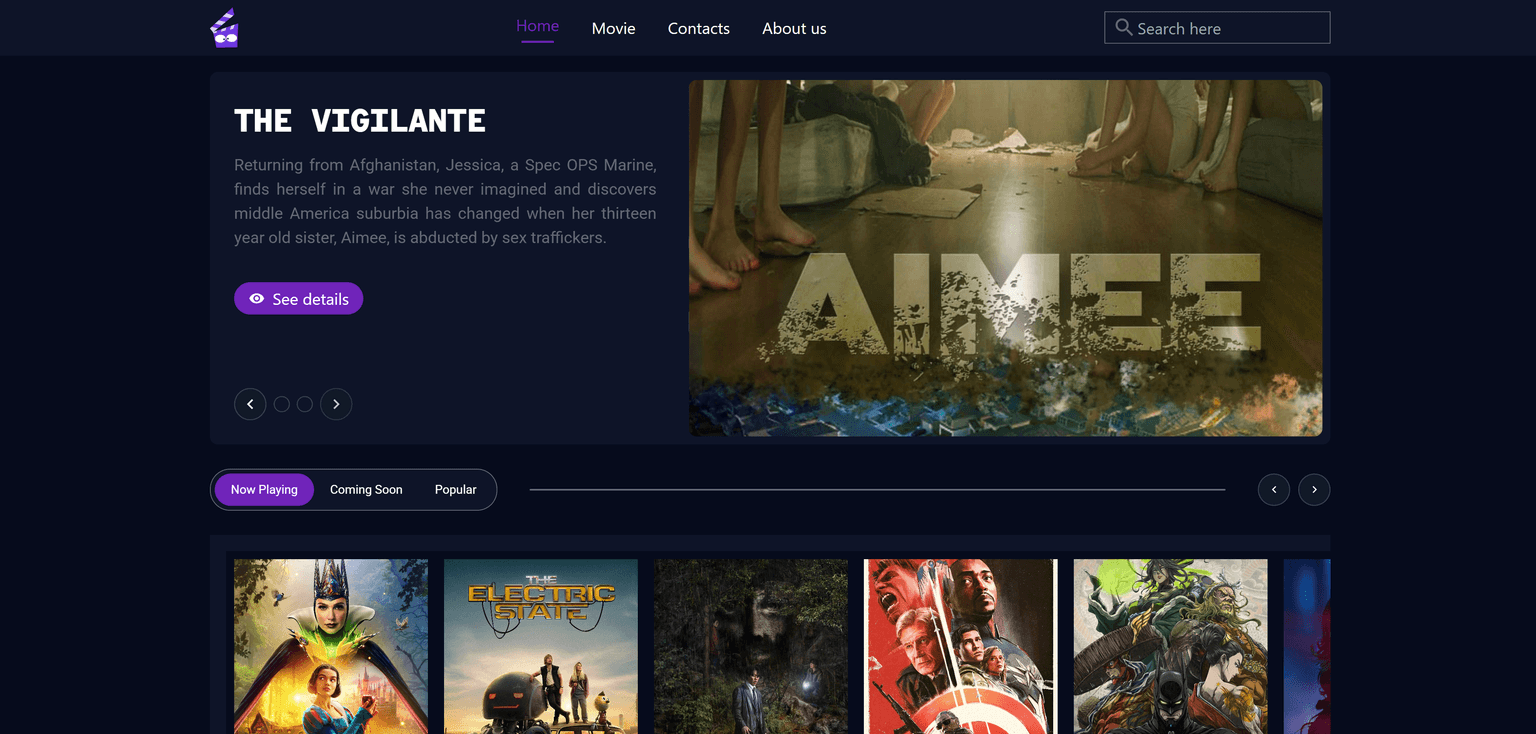Focus the Search here input field

(x=1217, y=28)
